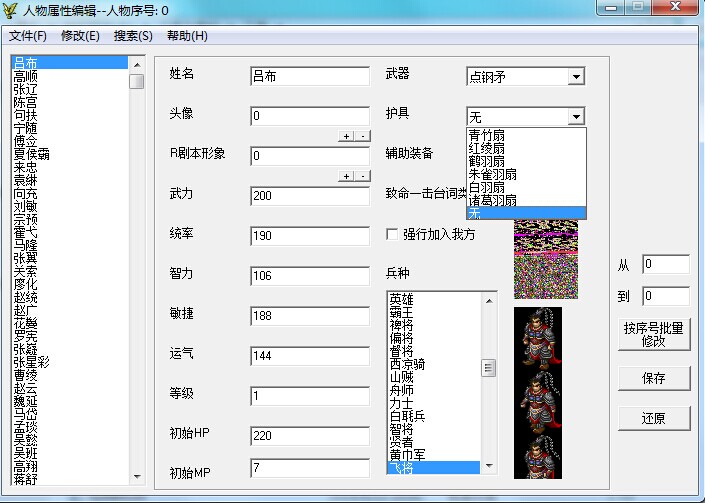Screen dimensions: 705x503
Task: Click the top character sprite thumbnail
Action: (537, 335)
